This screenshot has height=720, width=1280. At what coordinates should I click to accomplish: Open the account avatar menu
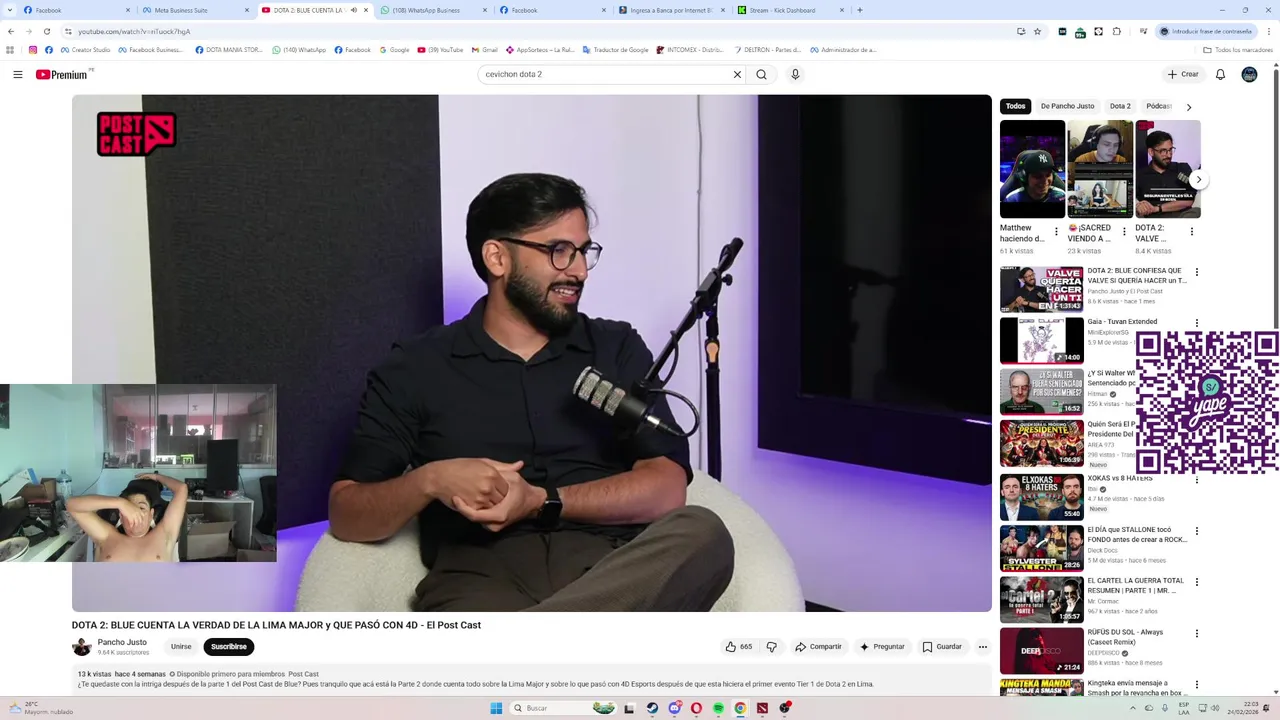pos(1249,74)
